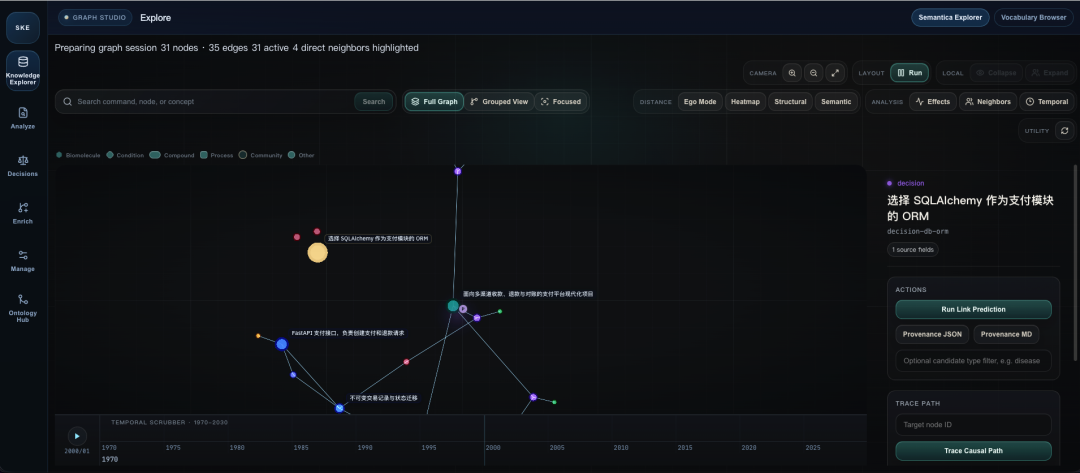Switch to the Vocabulary Browser tab
The height and width of the screenshot is (473, 1080).
(x=1033, y=17)
